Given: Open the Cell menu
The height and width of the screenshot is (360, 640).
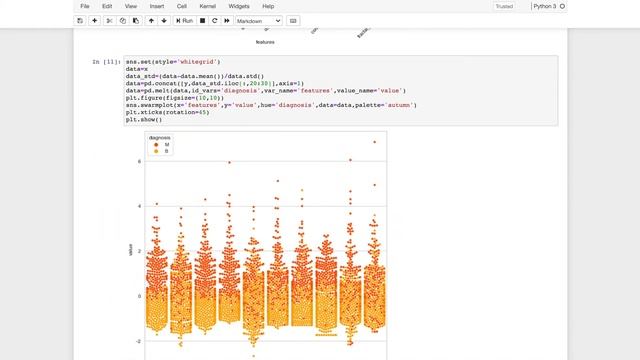Looking at the screenshot, I should [182, 6].
